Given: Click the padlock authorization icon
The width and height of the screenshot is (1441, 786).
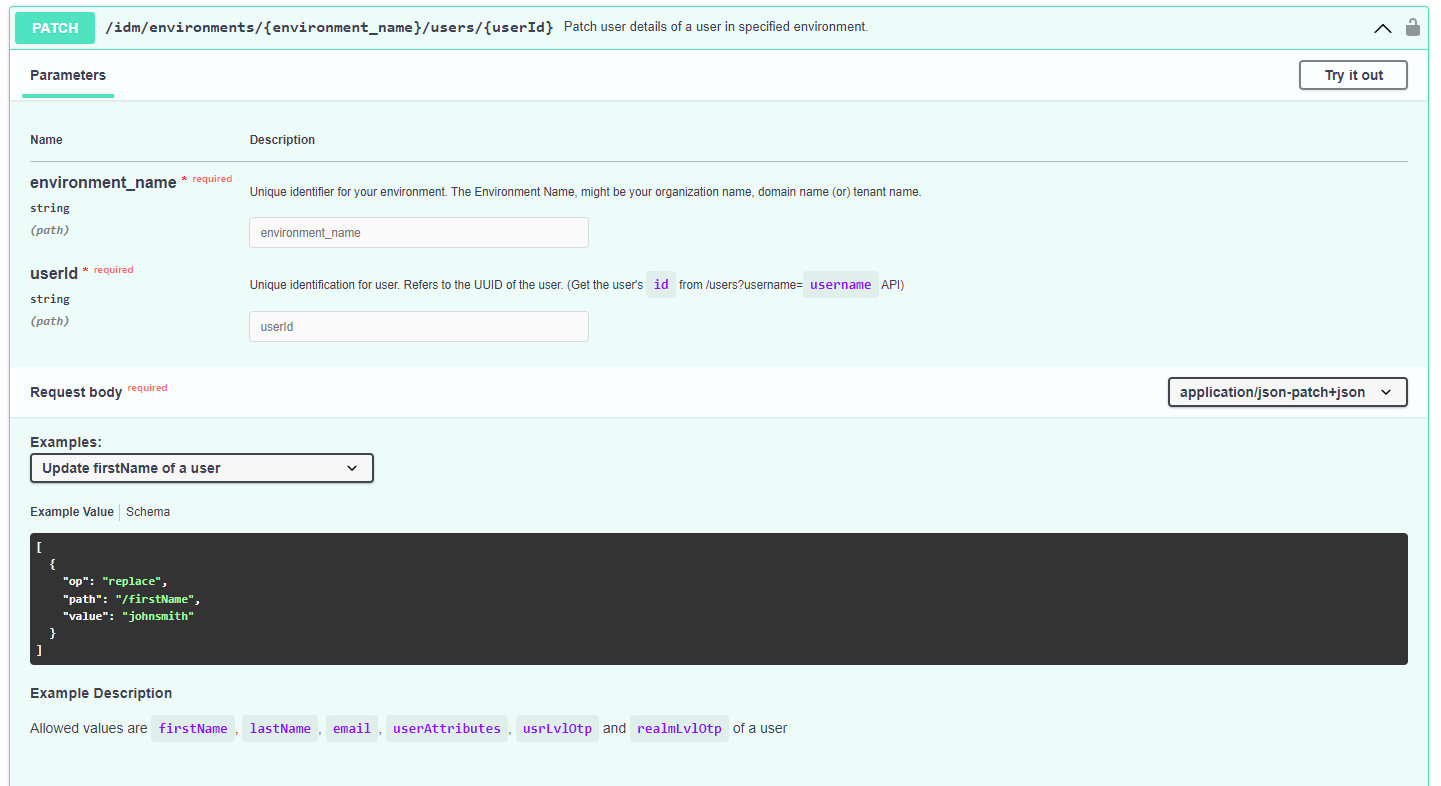Looking at the screenshot, I should [x=1413, y=27].
